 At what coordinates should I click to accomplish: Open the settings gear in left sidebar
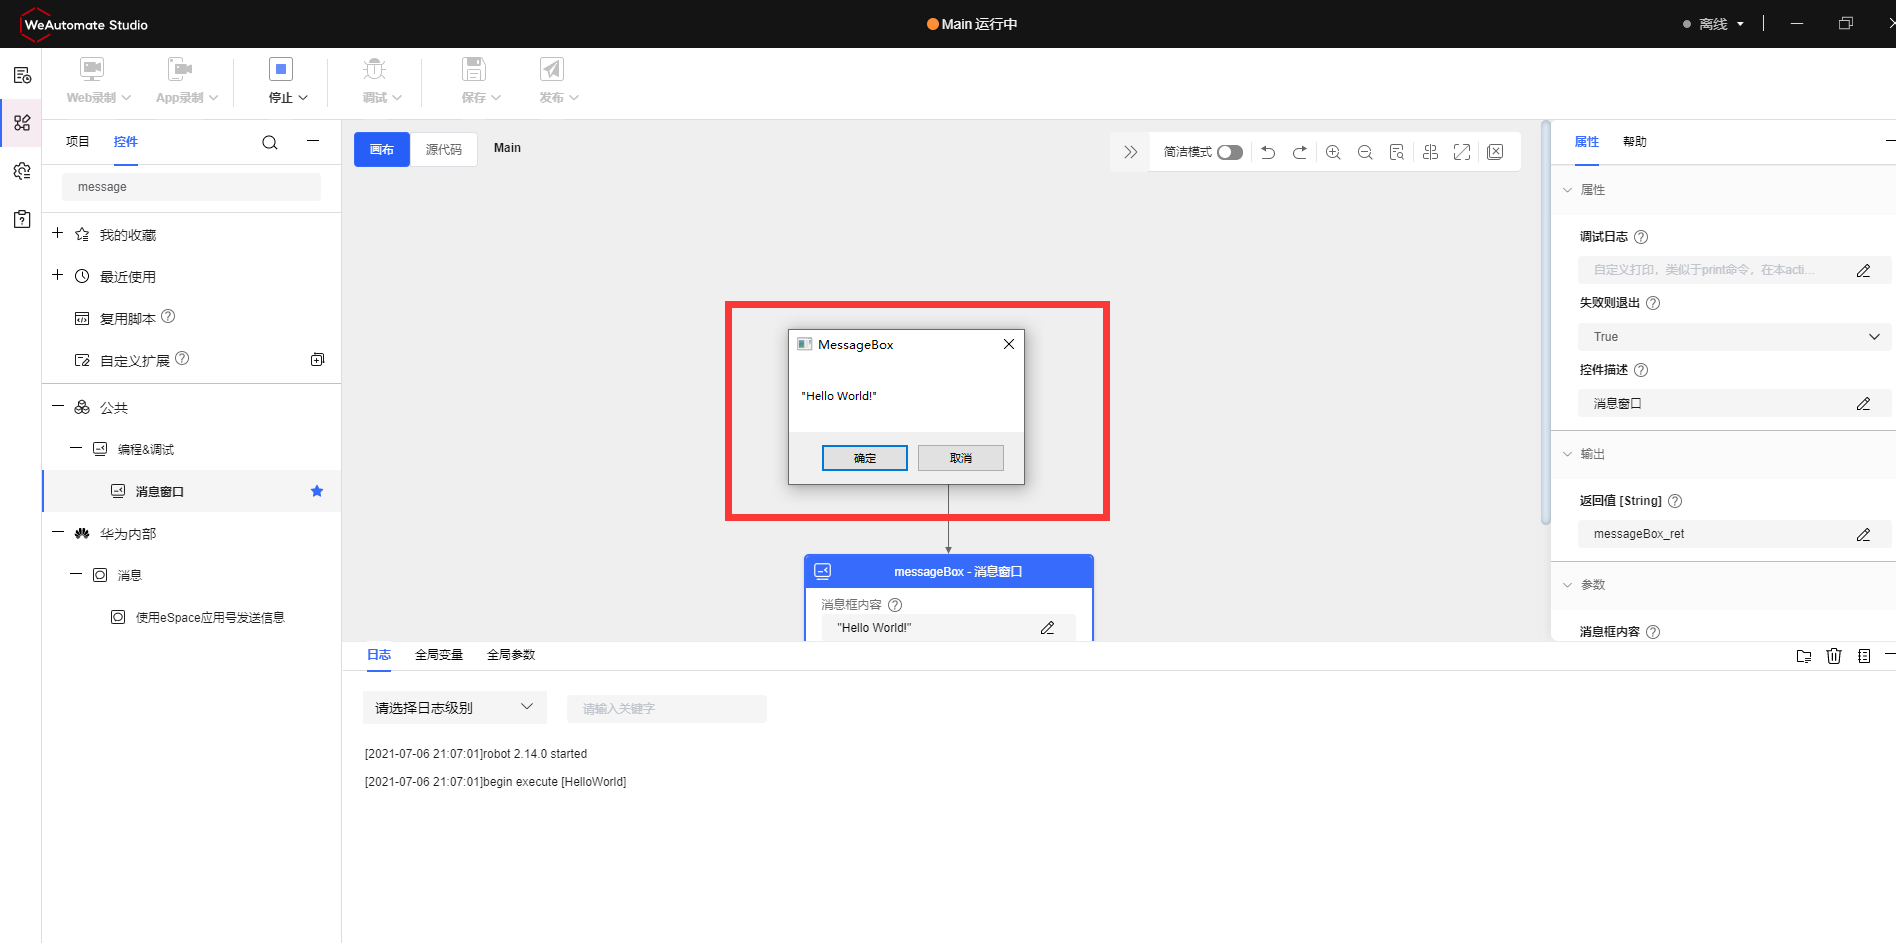coord(22,171)
